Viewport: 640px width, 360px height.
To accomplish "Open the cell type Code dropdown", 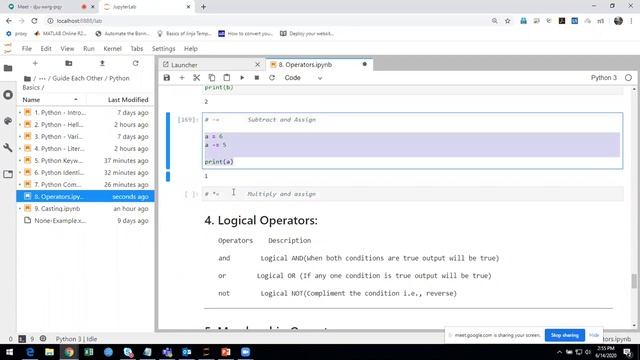I will coord(303,78).
